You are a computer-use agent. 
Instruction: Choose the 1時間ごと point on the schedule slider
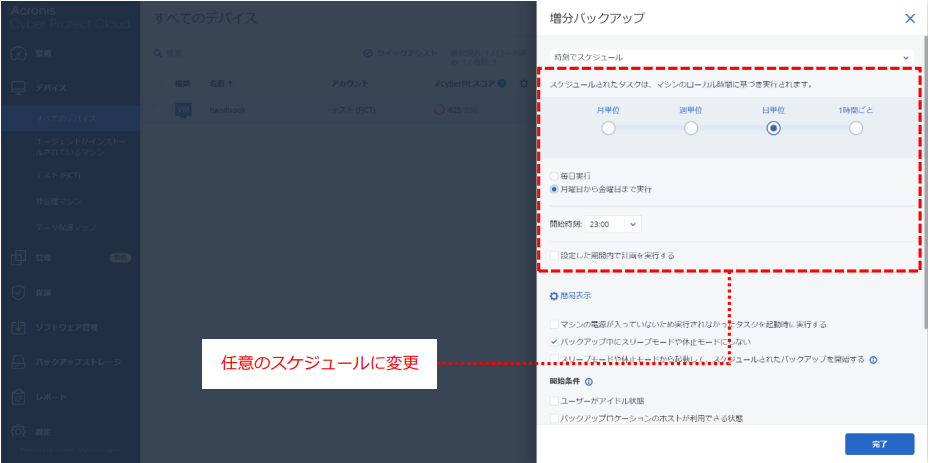[x=856, y=128]
